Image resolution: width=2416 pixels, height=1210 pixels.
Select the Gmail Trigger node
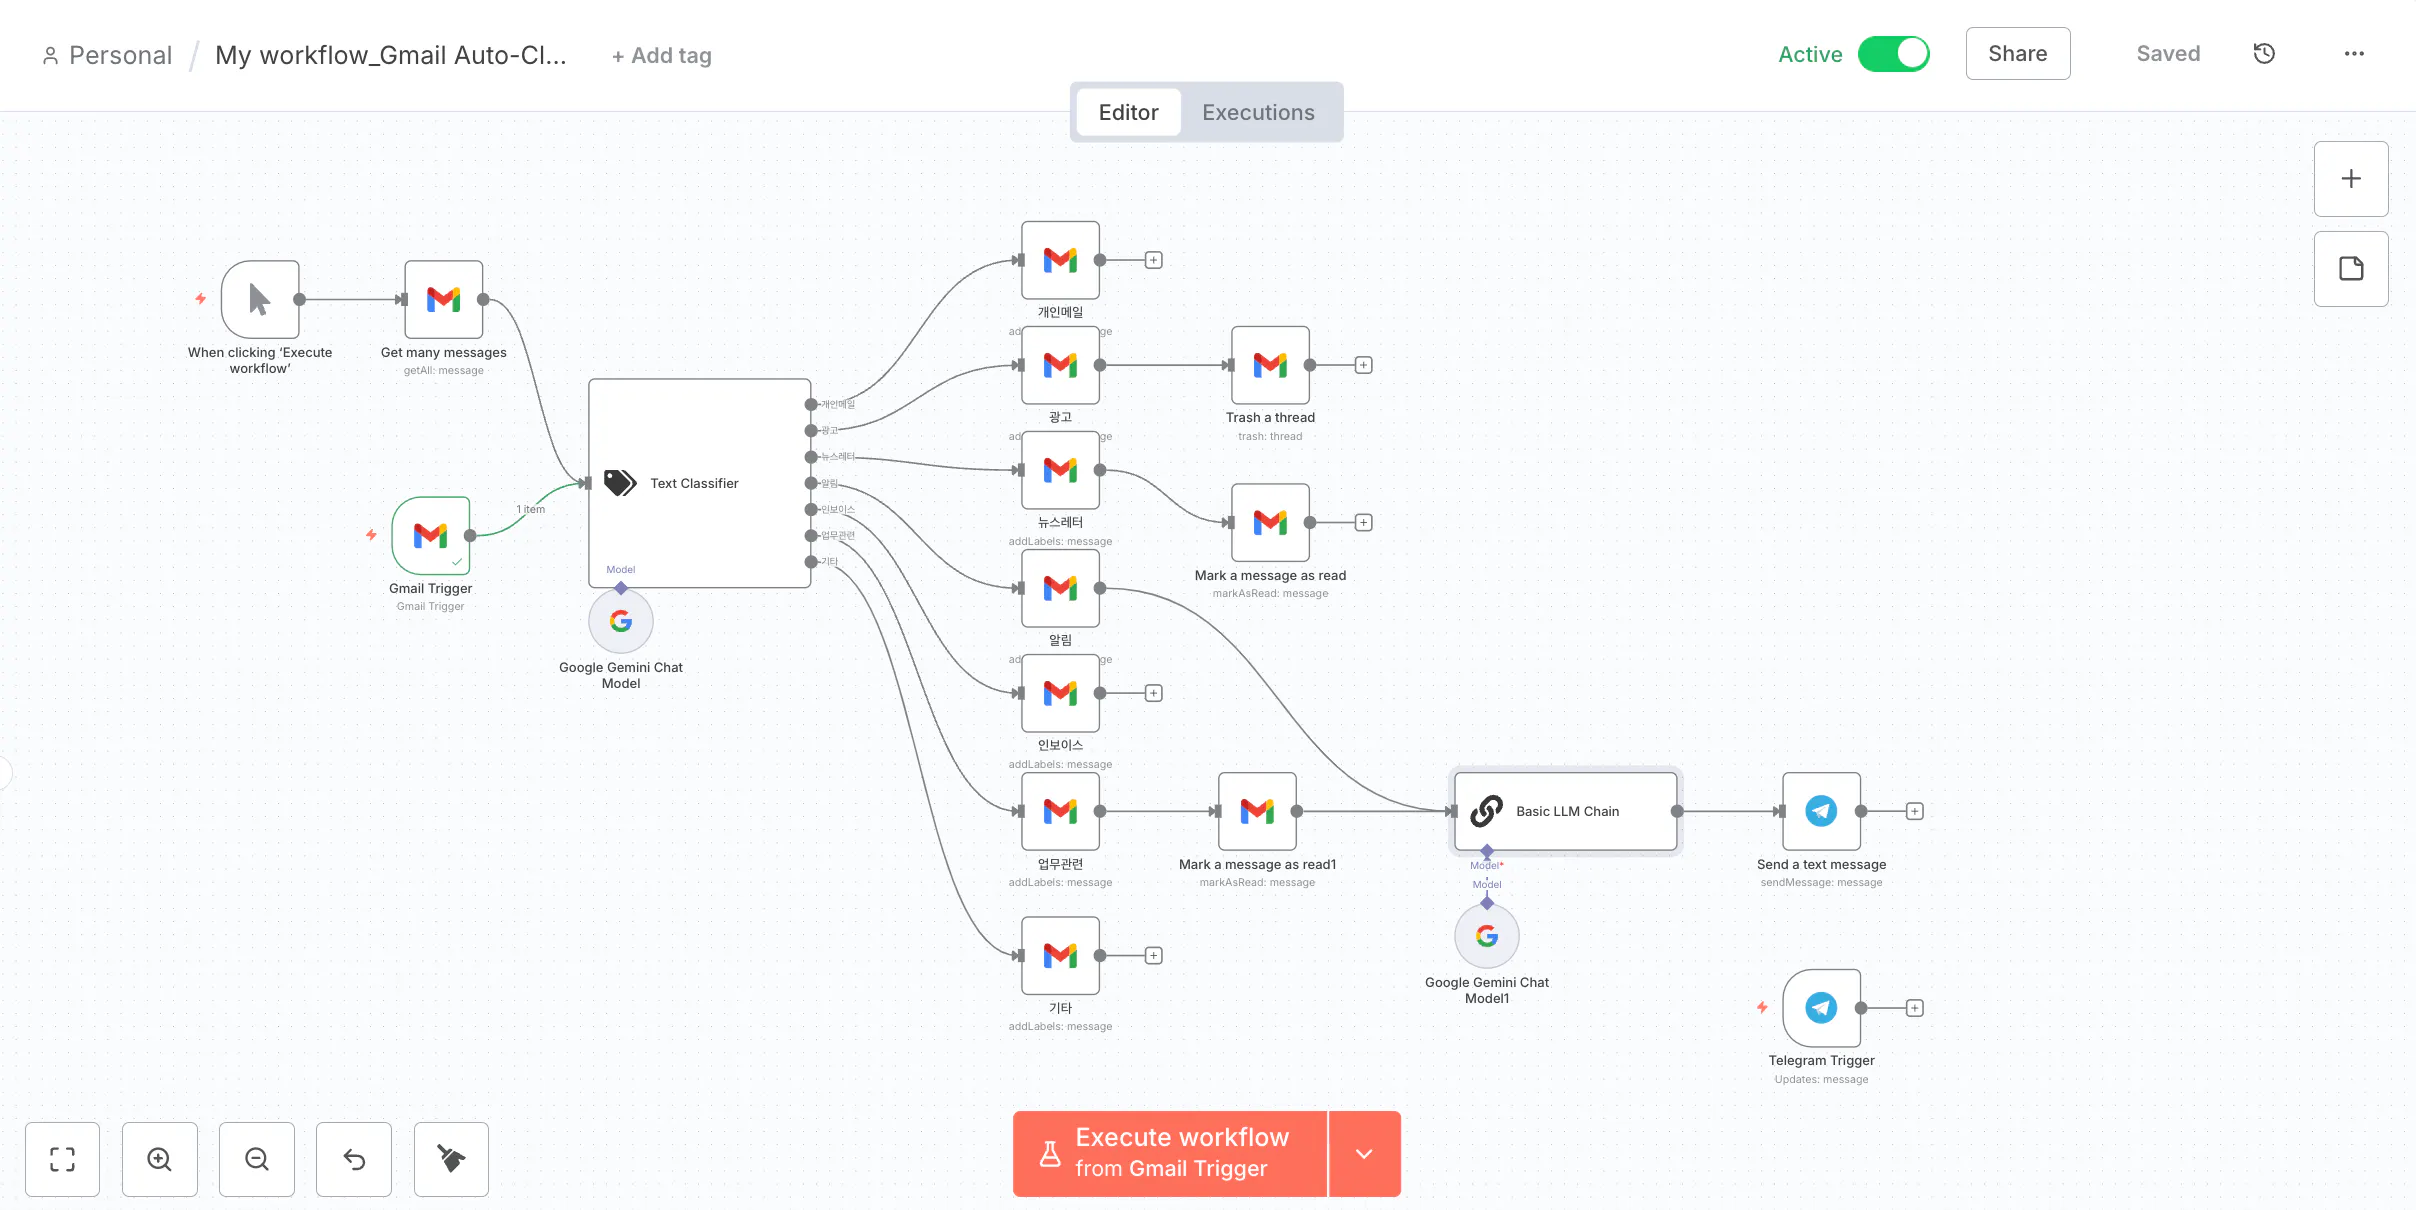tap(431, 535)
